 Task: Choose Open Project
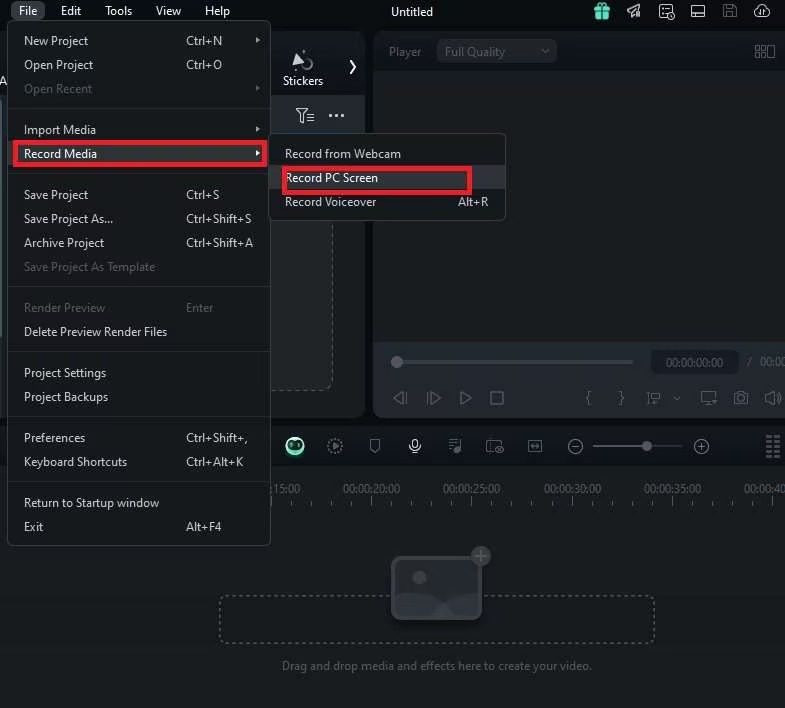point(139,65)
